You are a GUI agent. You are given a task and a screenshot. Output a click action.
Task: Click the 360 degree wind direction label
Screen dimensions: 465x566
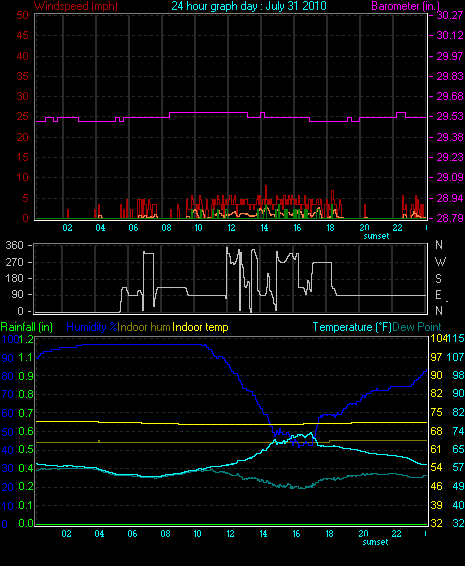[14, 245]
